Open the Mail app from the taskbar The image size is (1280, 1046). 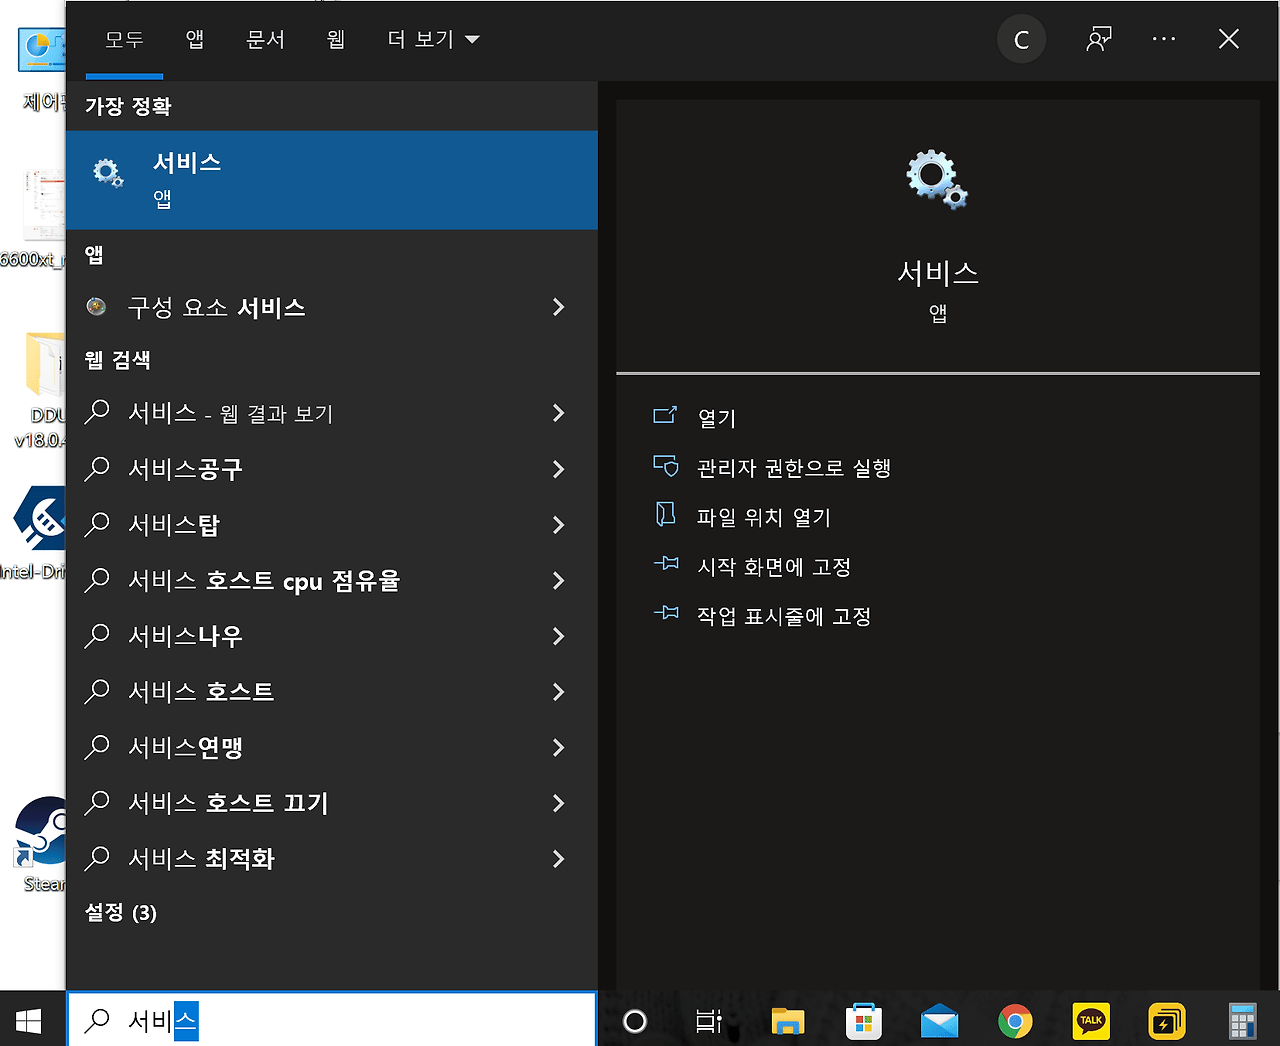[939, 1021]
